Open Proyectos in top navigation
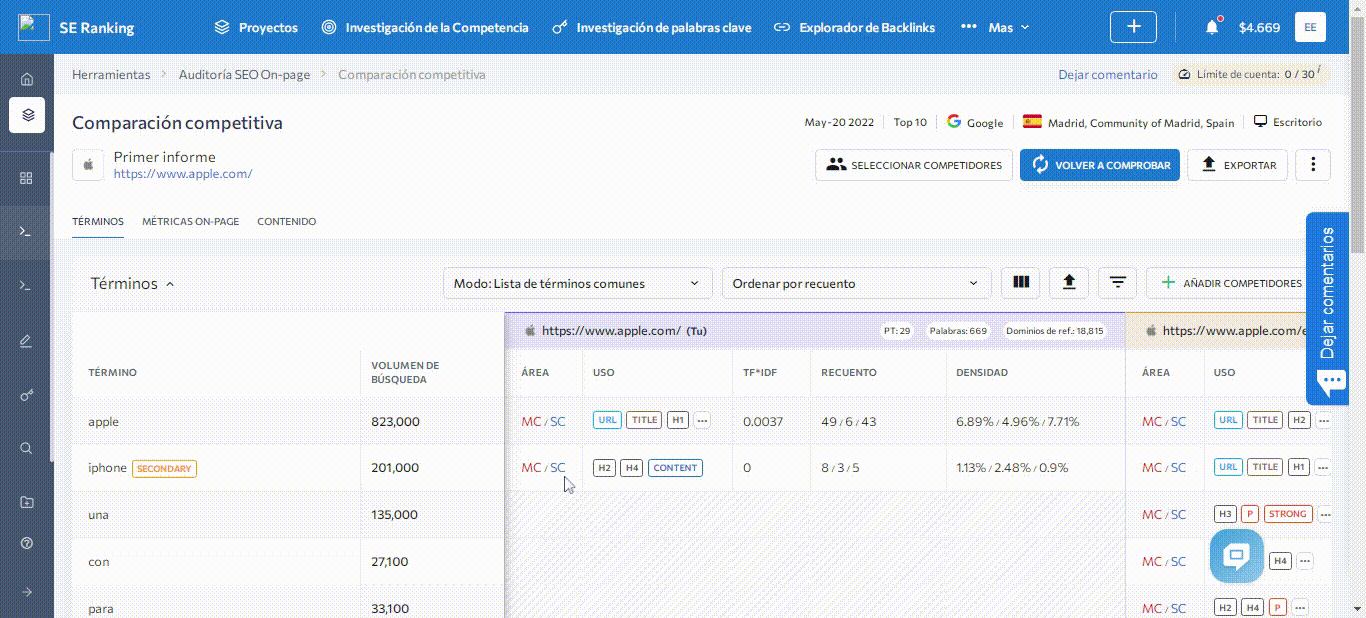The width and height of the screenshot is (1366, 618). [256, 27]
